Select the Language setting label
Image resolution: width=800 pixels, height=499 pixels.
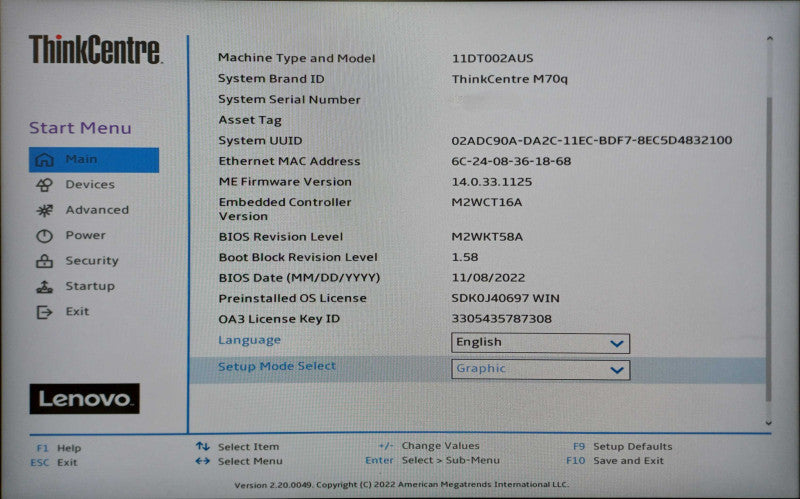pyautogui.click(x=249, y=340)
